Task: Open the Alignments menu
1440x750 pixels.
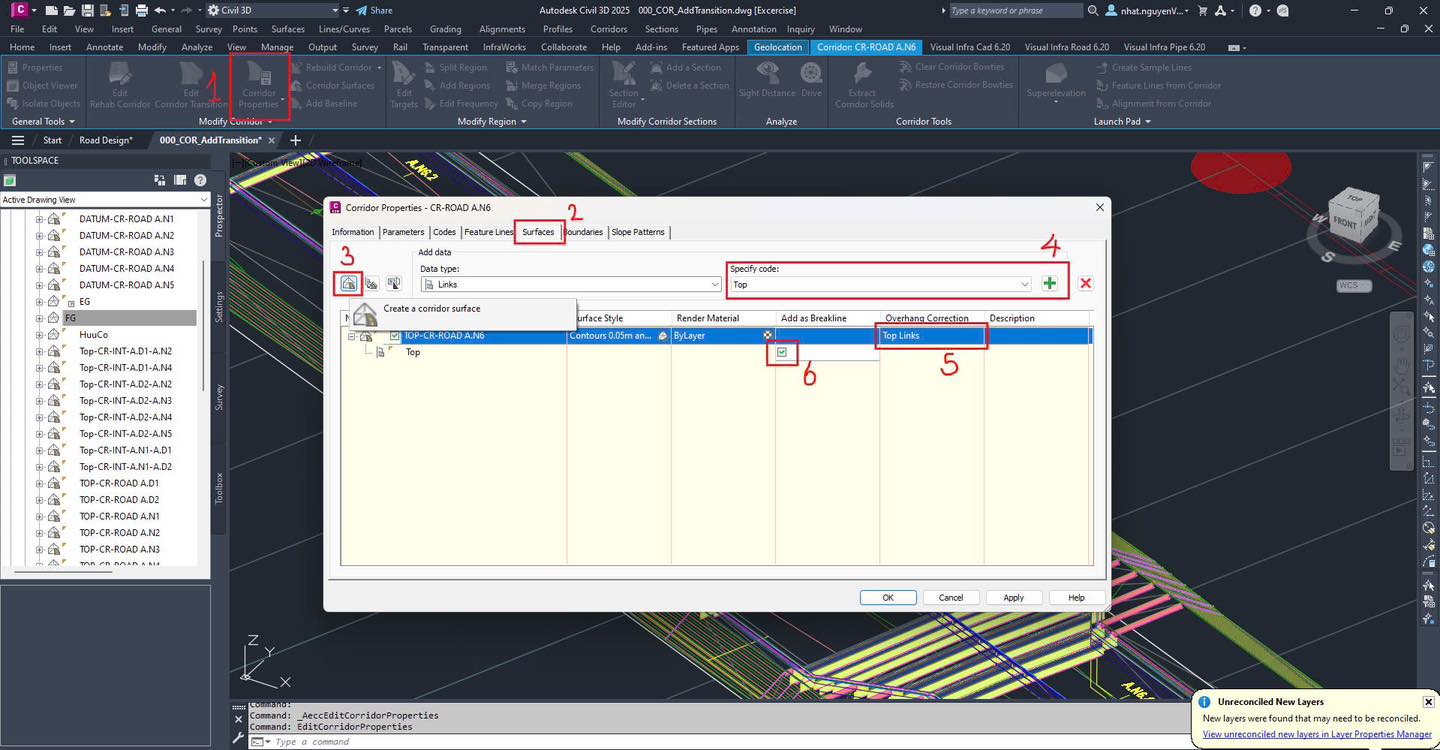Action: 502,29
